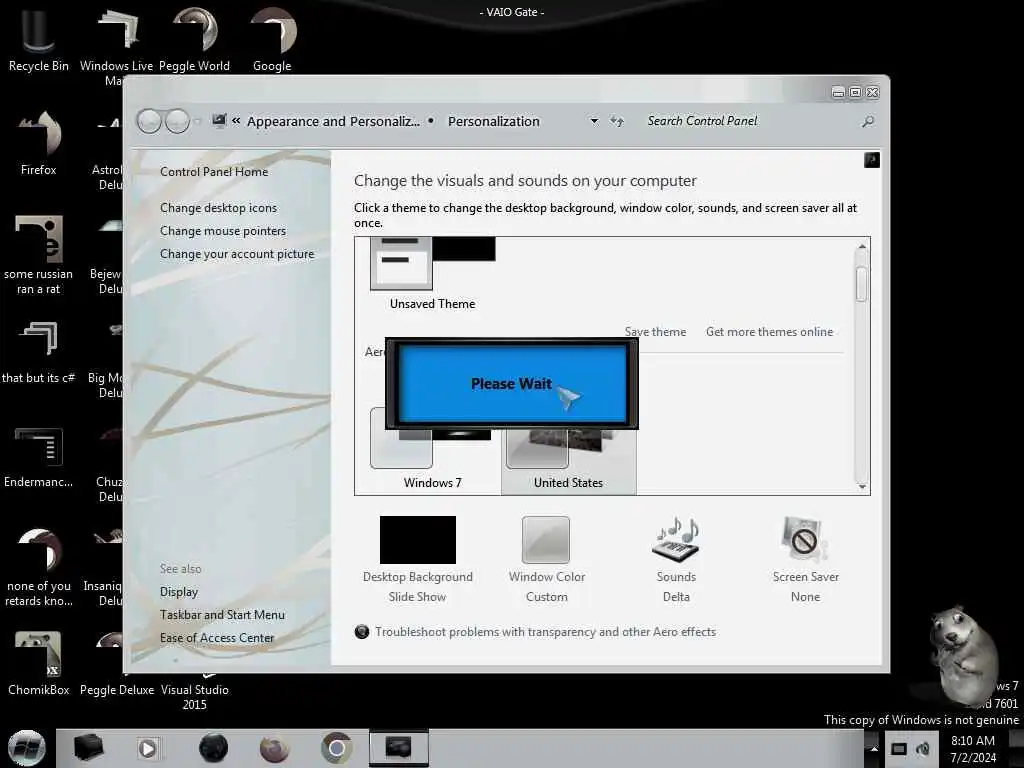
Task: Click Save theme link
Action: click(x=655, y=332)
